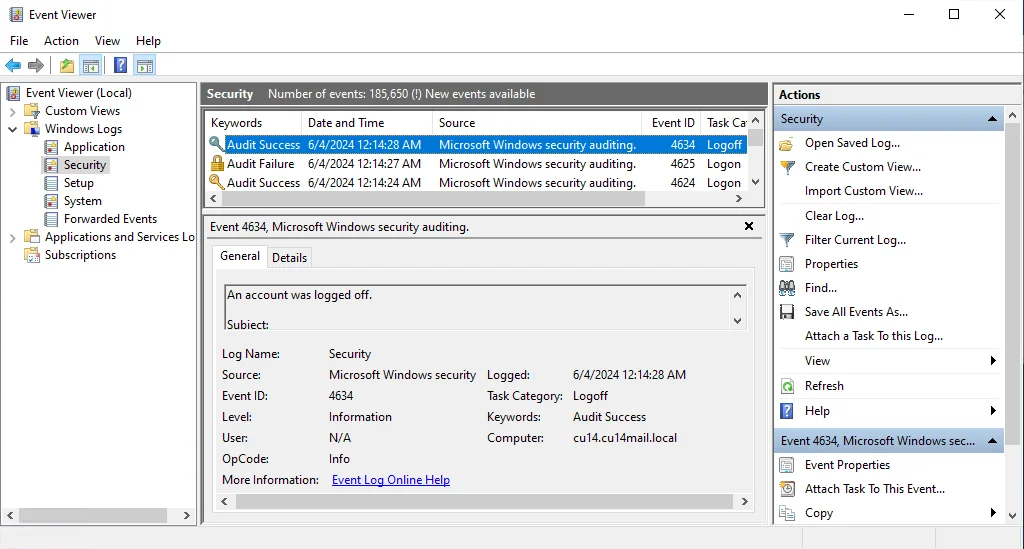Viewport: 1024px width, 549px height.
Task: Click the Create Custom View funnel icon
Action: pyautogui.click(x=788, y=167)
